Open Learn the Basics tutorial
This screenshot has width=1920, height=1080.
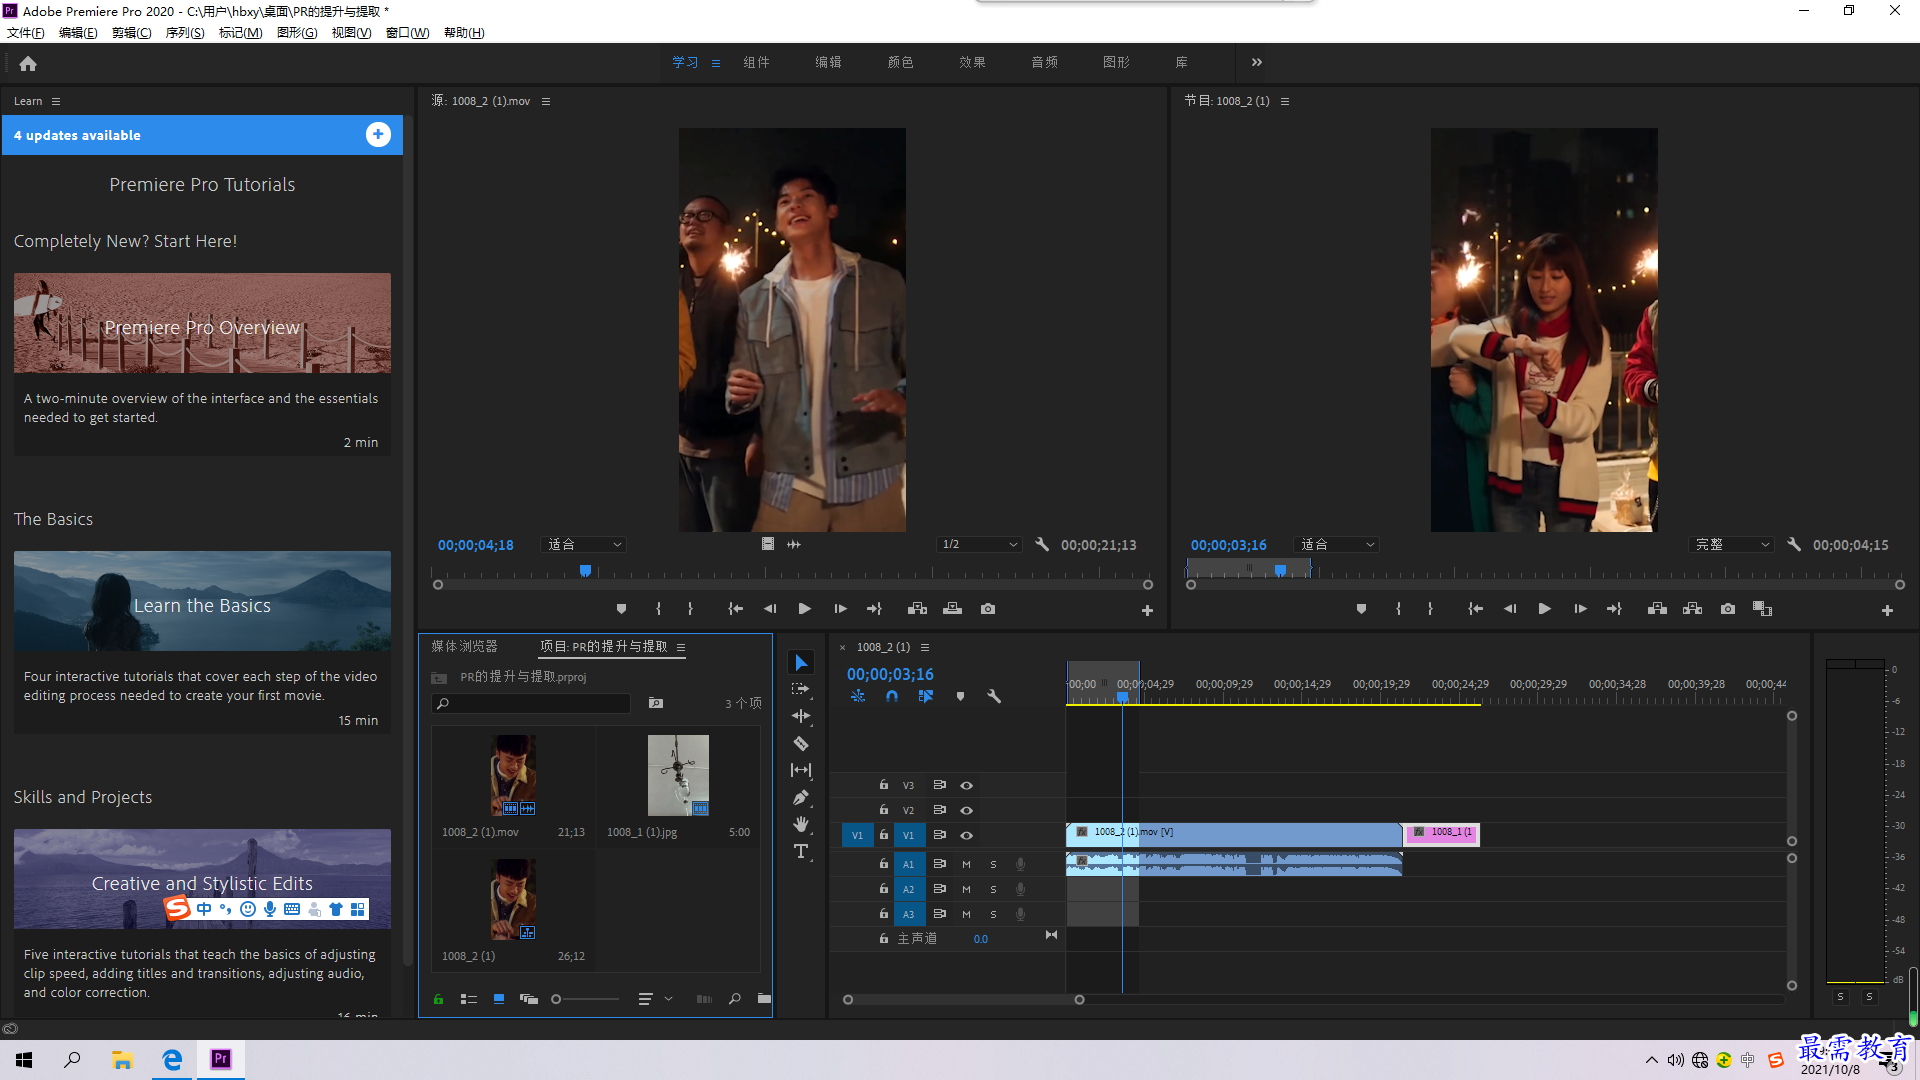[202, 601]
